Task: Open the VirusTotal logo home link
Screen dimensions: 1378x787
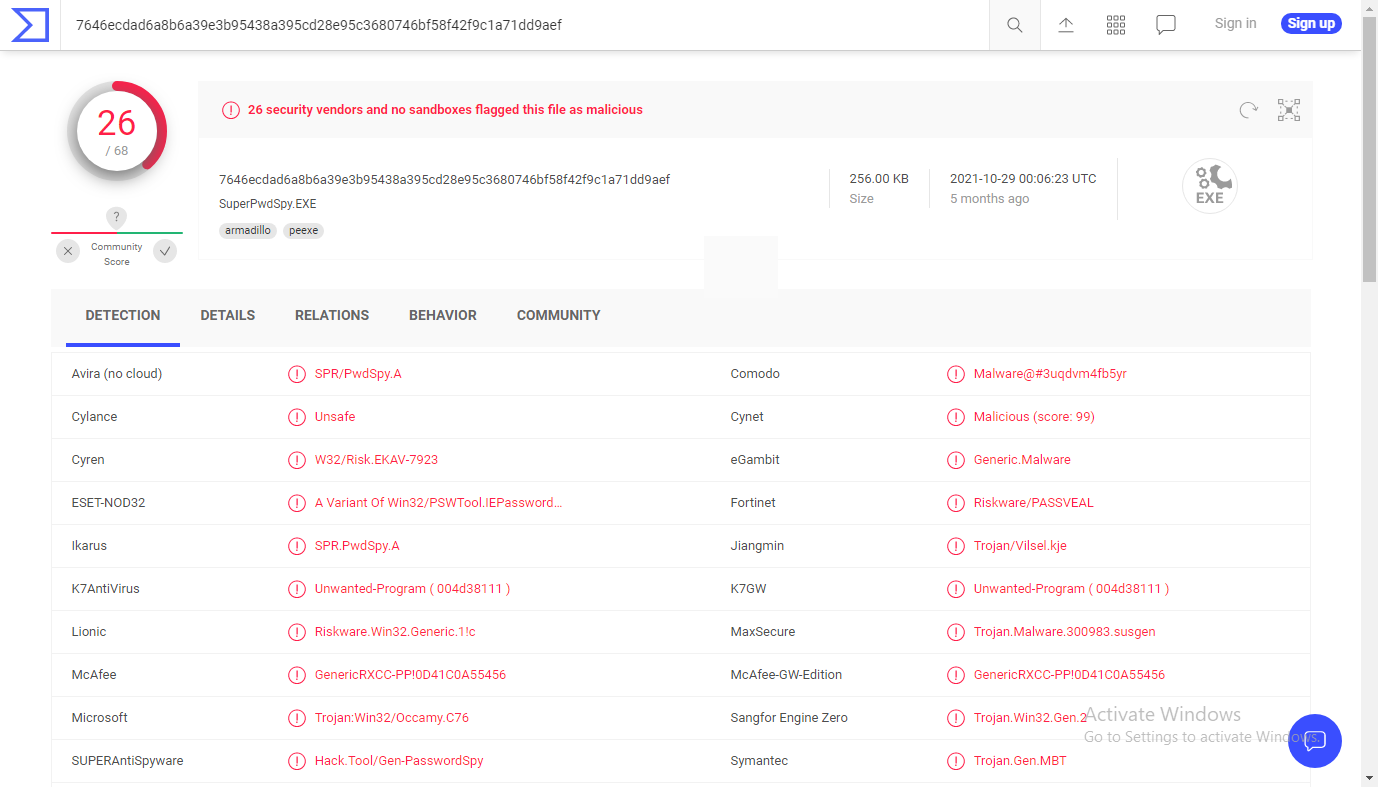Action: pos(30,25)
